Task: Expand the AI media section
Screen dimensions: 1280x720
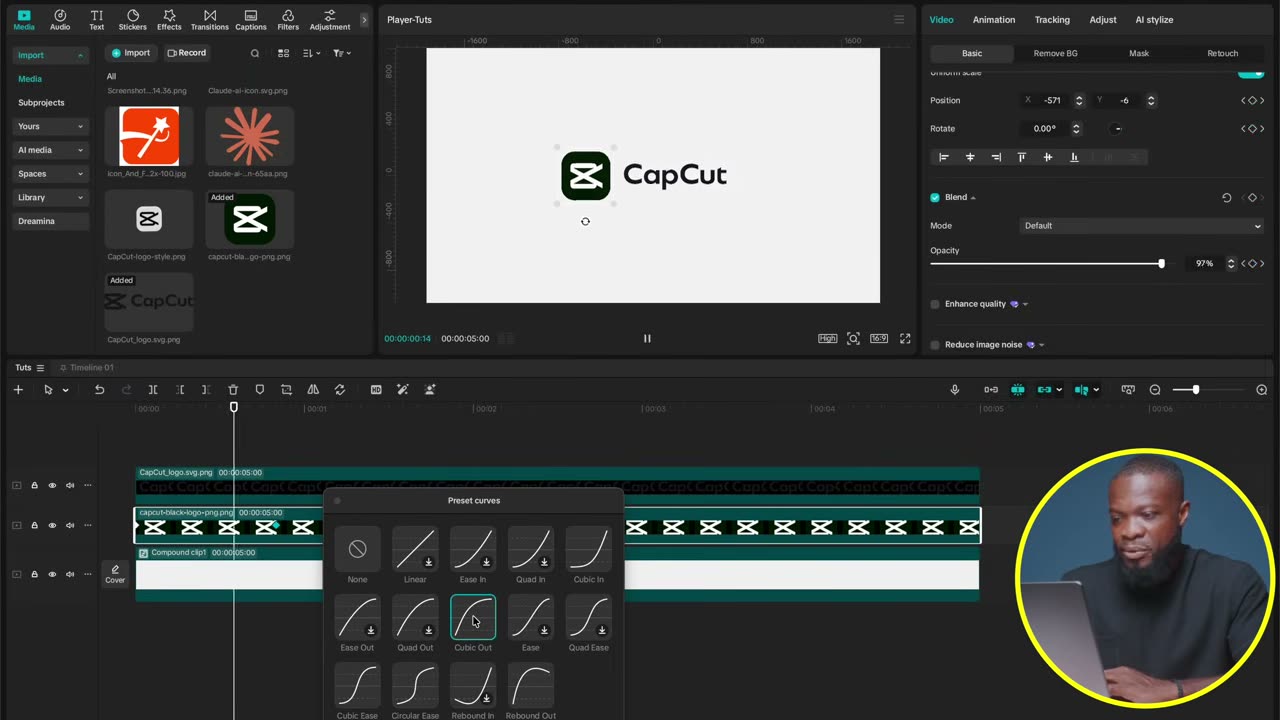Action: click(51, 150)
